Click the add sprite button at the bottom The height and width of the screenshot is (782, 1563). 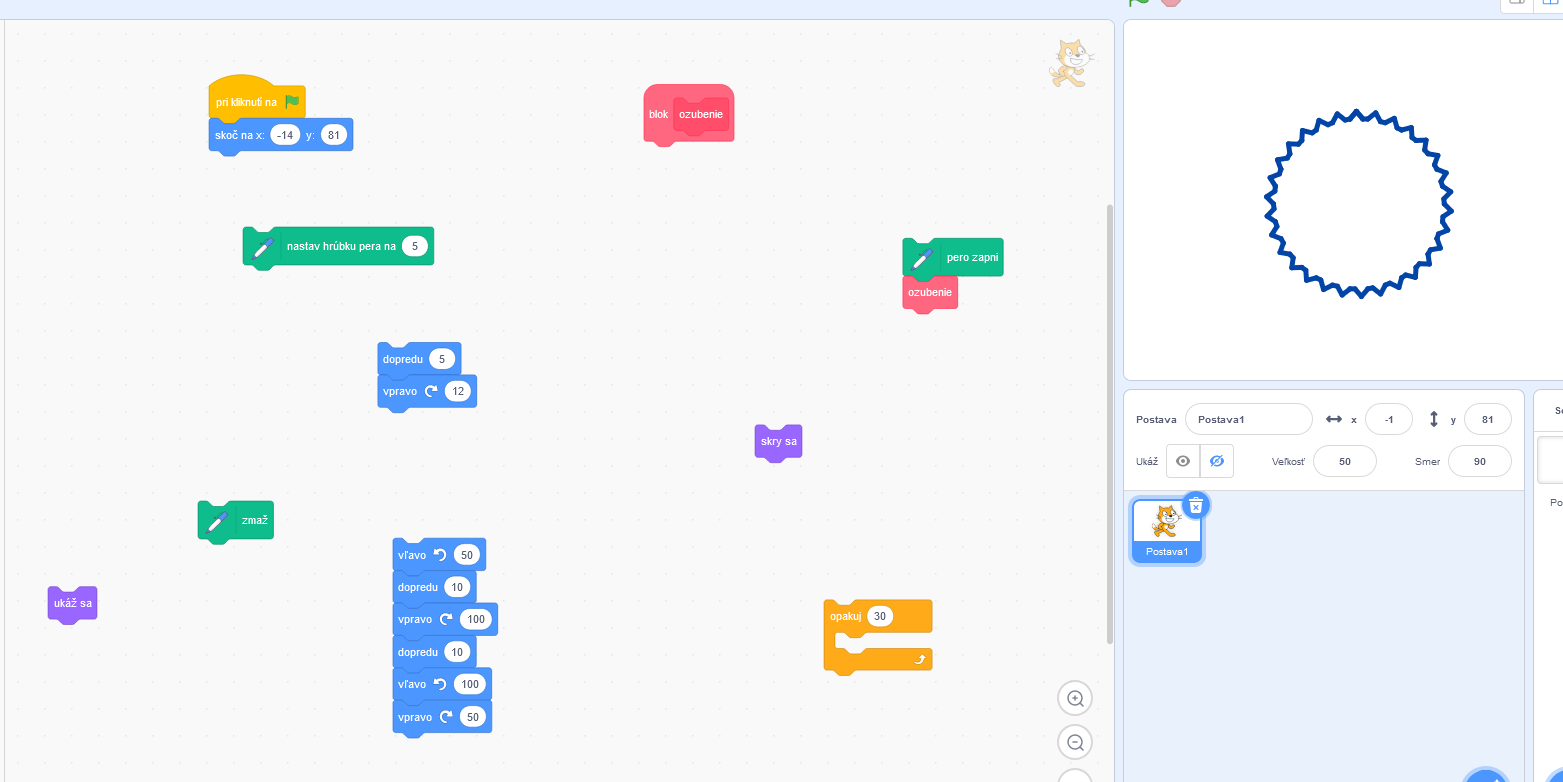(x=1487, y=775)
